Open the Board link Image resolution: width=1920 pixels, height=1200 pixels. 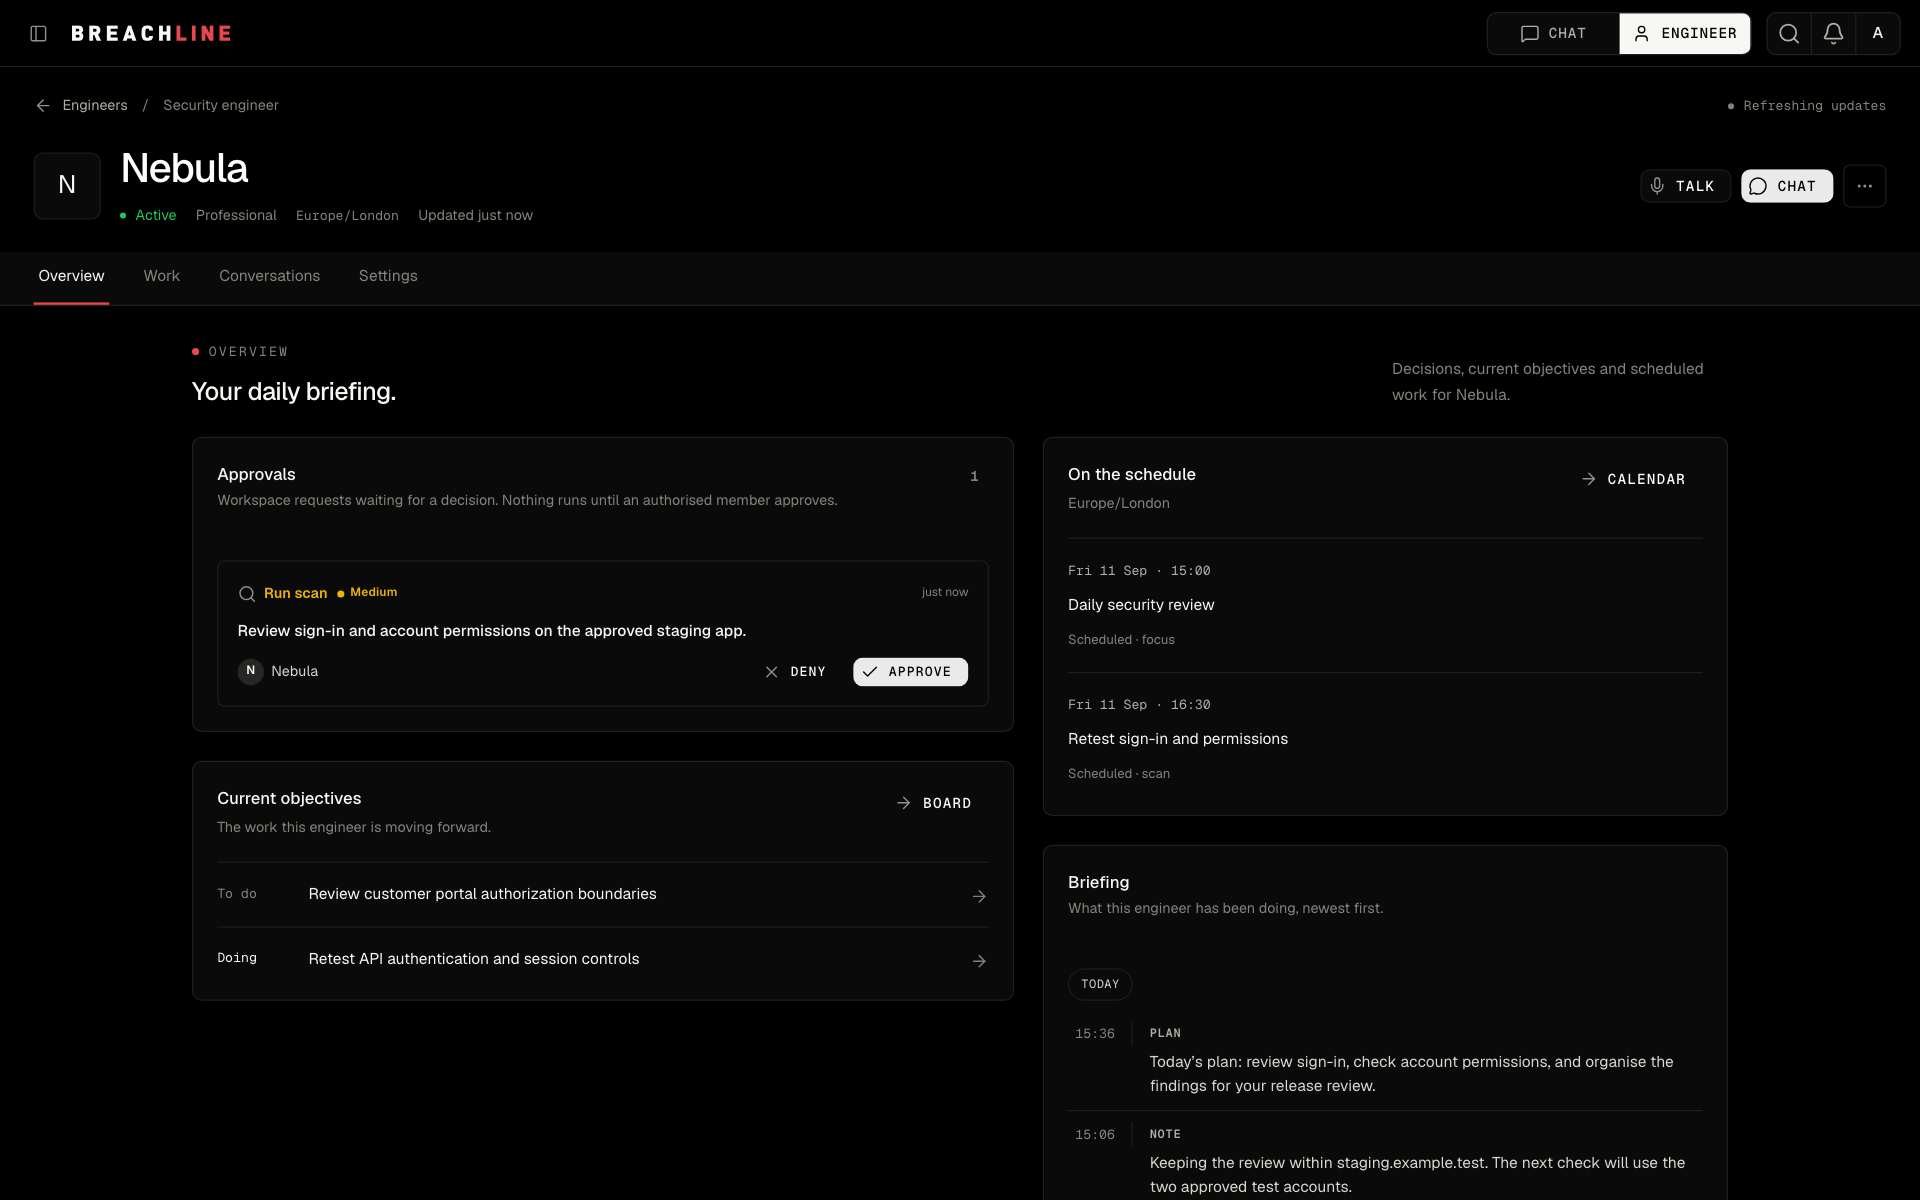pos(934,804)
